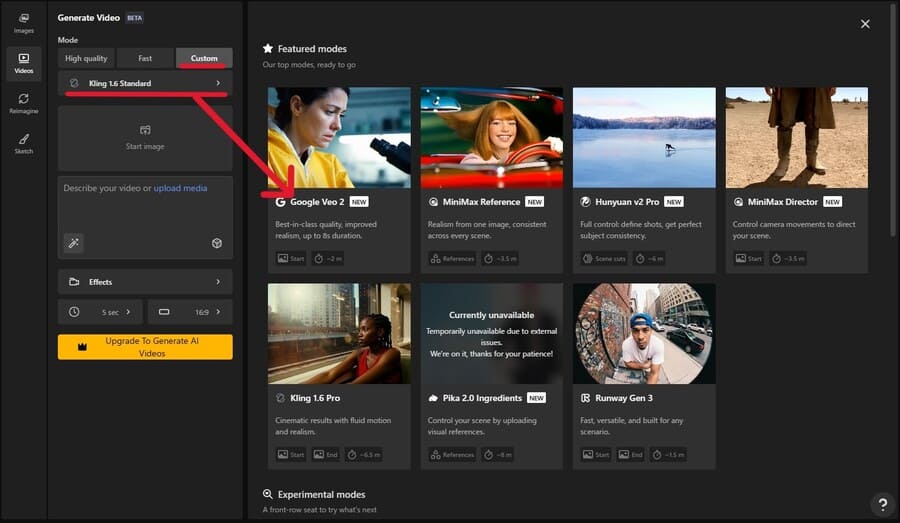Click the Currently unavailable Pika thumbnail
This screenshot has width=900, height=523.
point(492,333)
